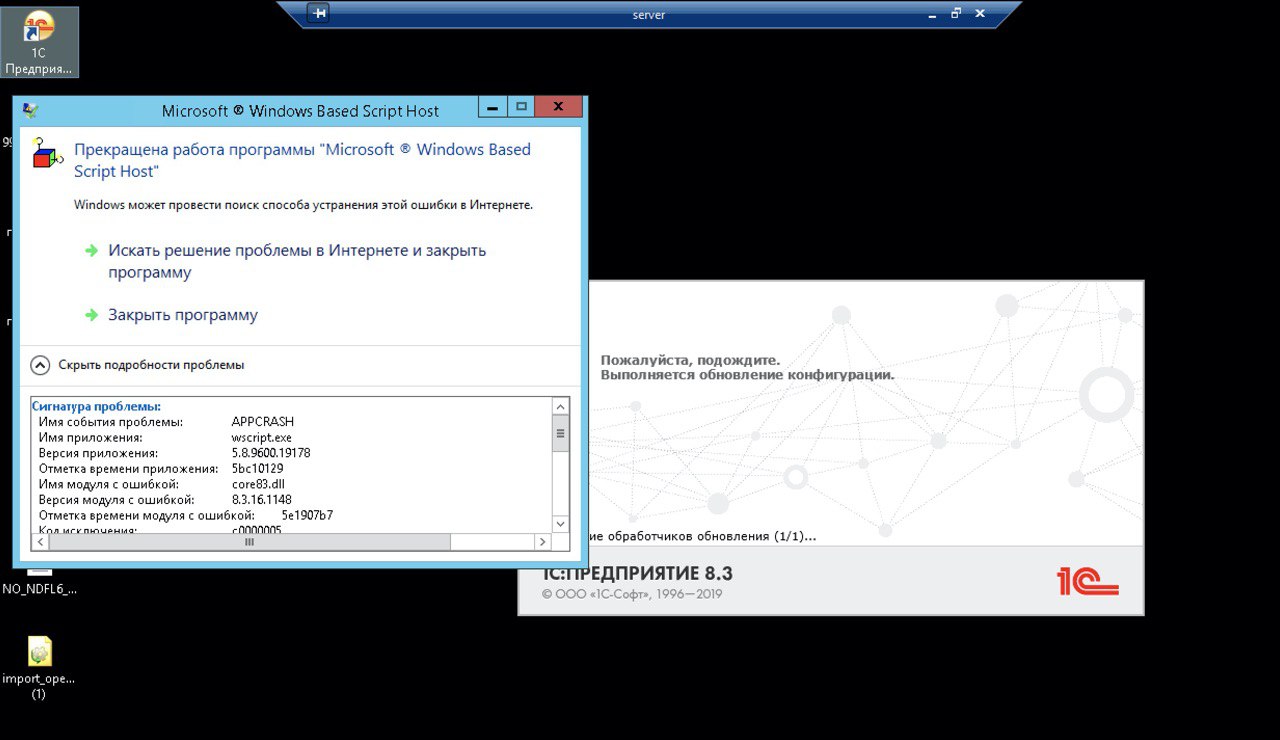
Task: Click the ООО 1С-Софт copyright line
Action: click(632, 594)
